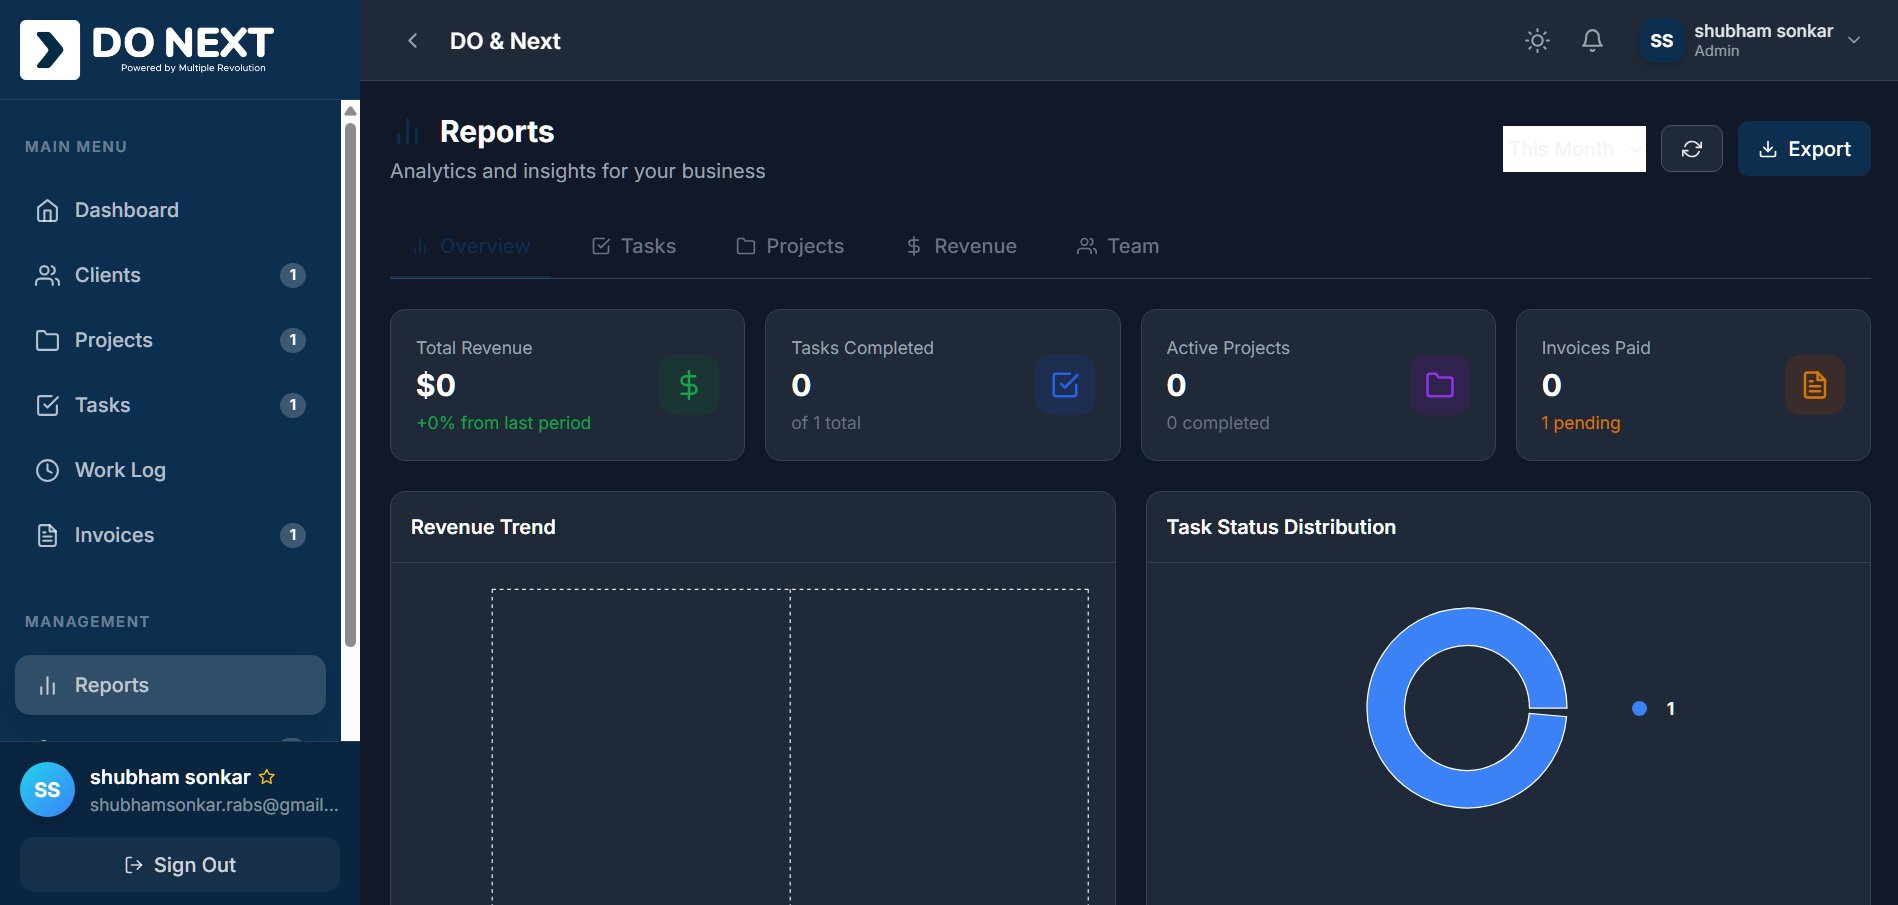Click the back arrow beside DO & Next
The height and width of the screenshot is (905, 1898).
412,41
